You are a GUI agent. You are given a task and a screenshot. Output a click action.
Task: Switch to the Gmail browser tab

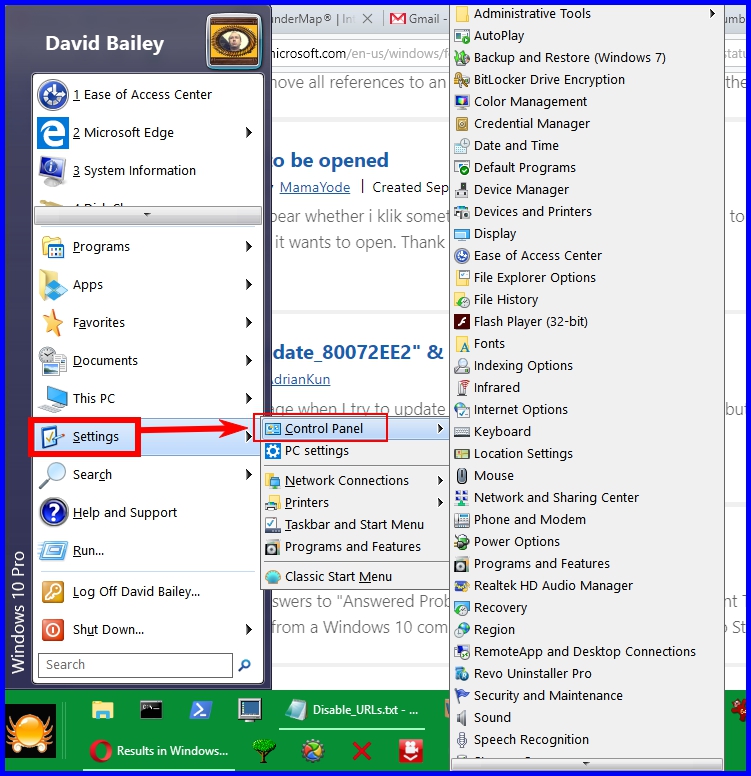tap(419, 19)
